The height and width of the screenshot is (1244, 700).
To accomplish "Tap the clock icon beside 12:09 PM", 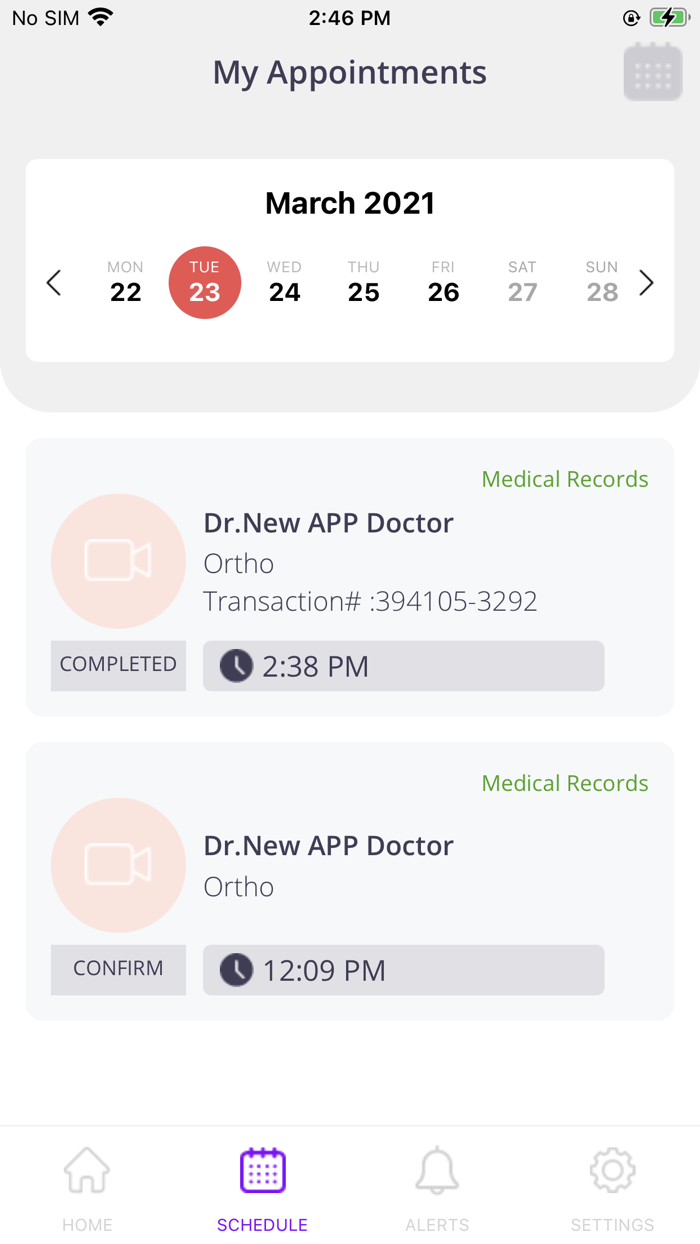I will click(234, 969).
